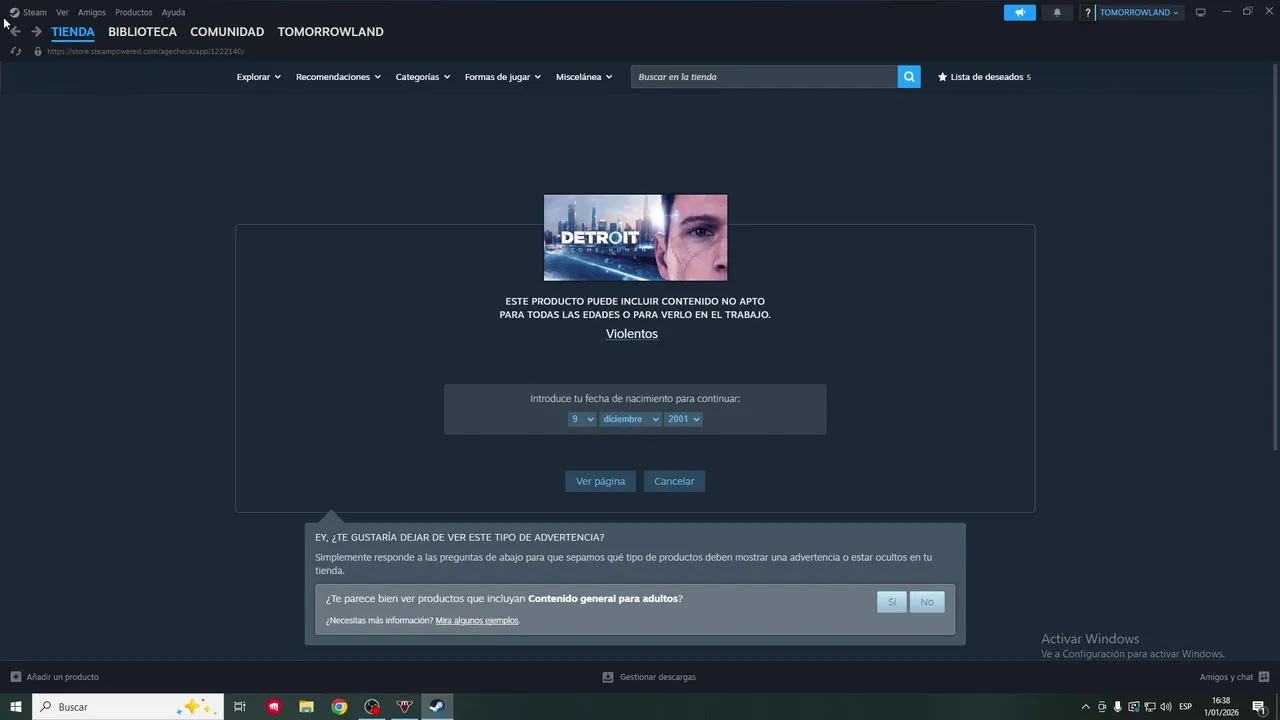Image resolution: width=1280 pixels, height=720 pixels.
Task: Switch to the BIBLIOTECA tab
Action: 142,32
